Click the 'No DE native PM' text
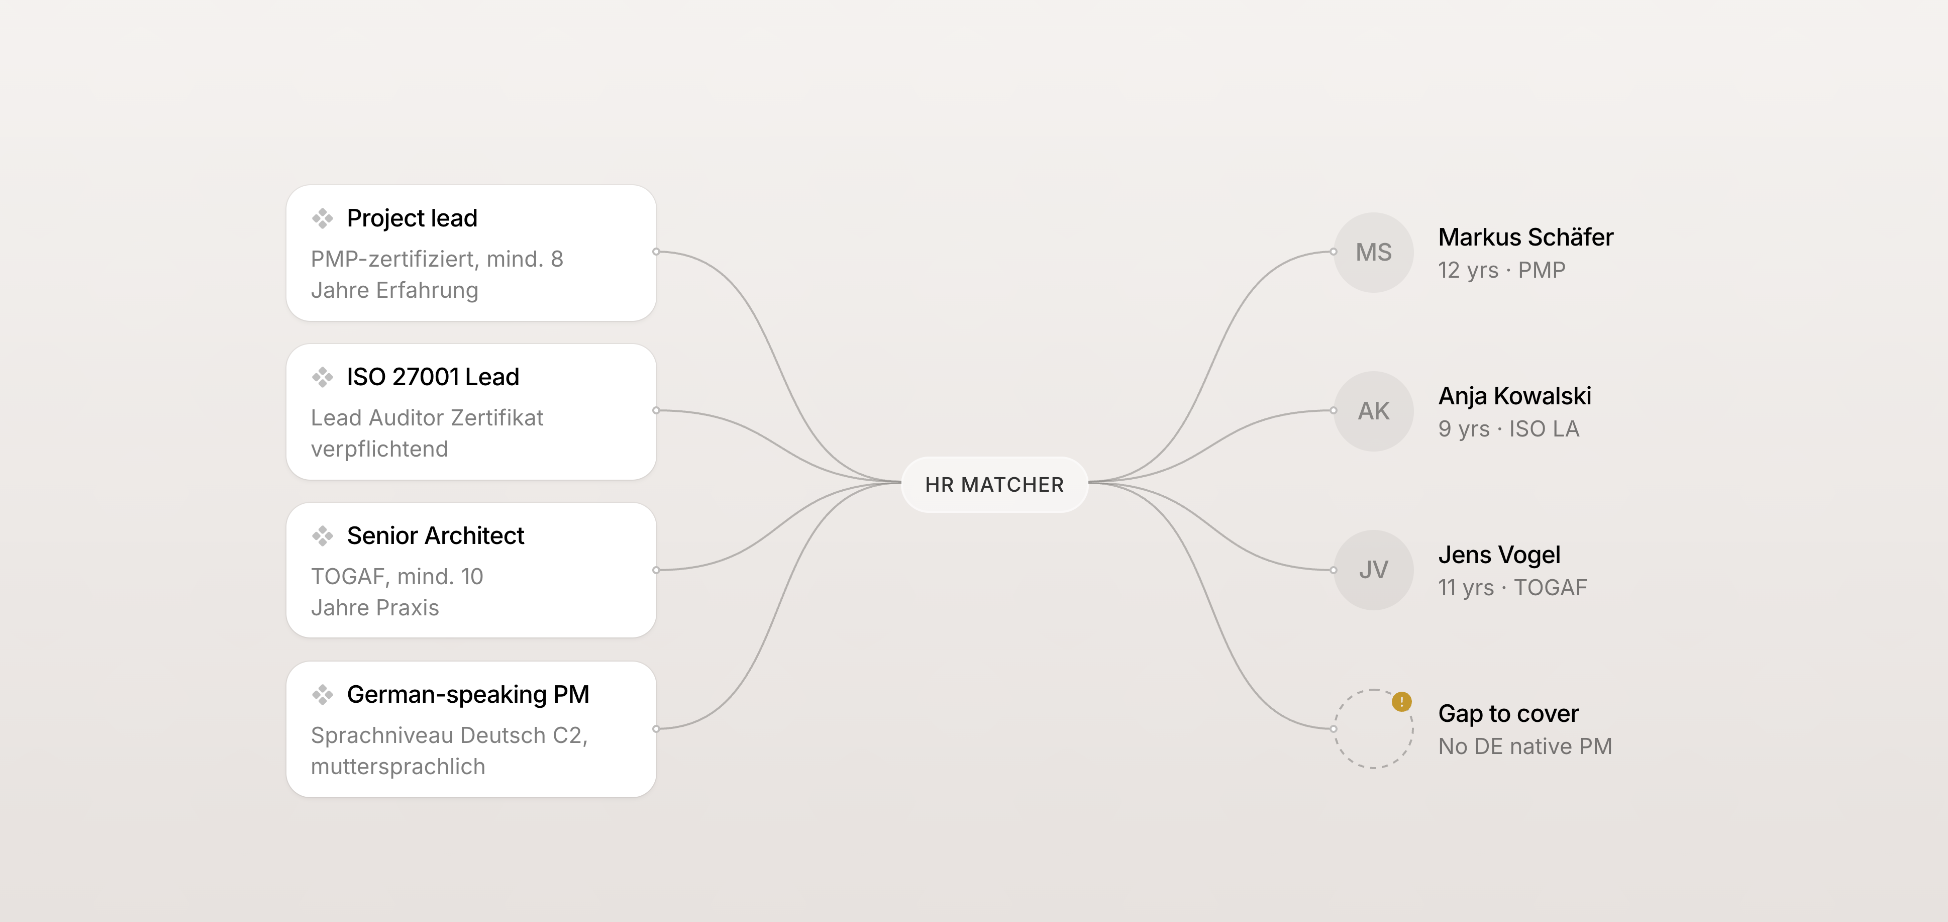The width and height of the screenshot is (1948, 922). [1525, 747]
